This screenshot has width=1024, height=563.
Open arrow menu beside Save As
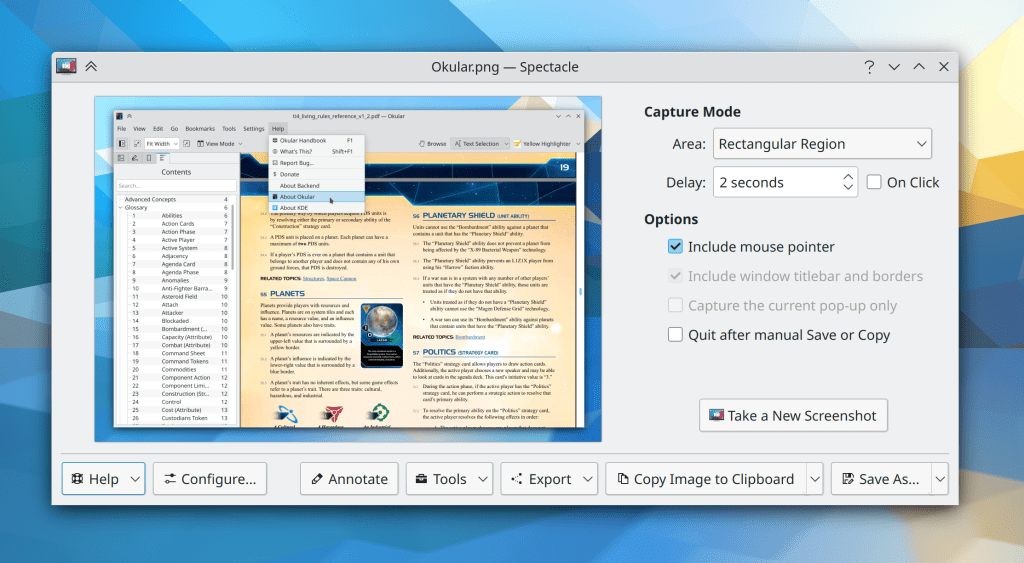939,479
